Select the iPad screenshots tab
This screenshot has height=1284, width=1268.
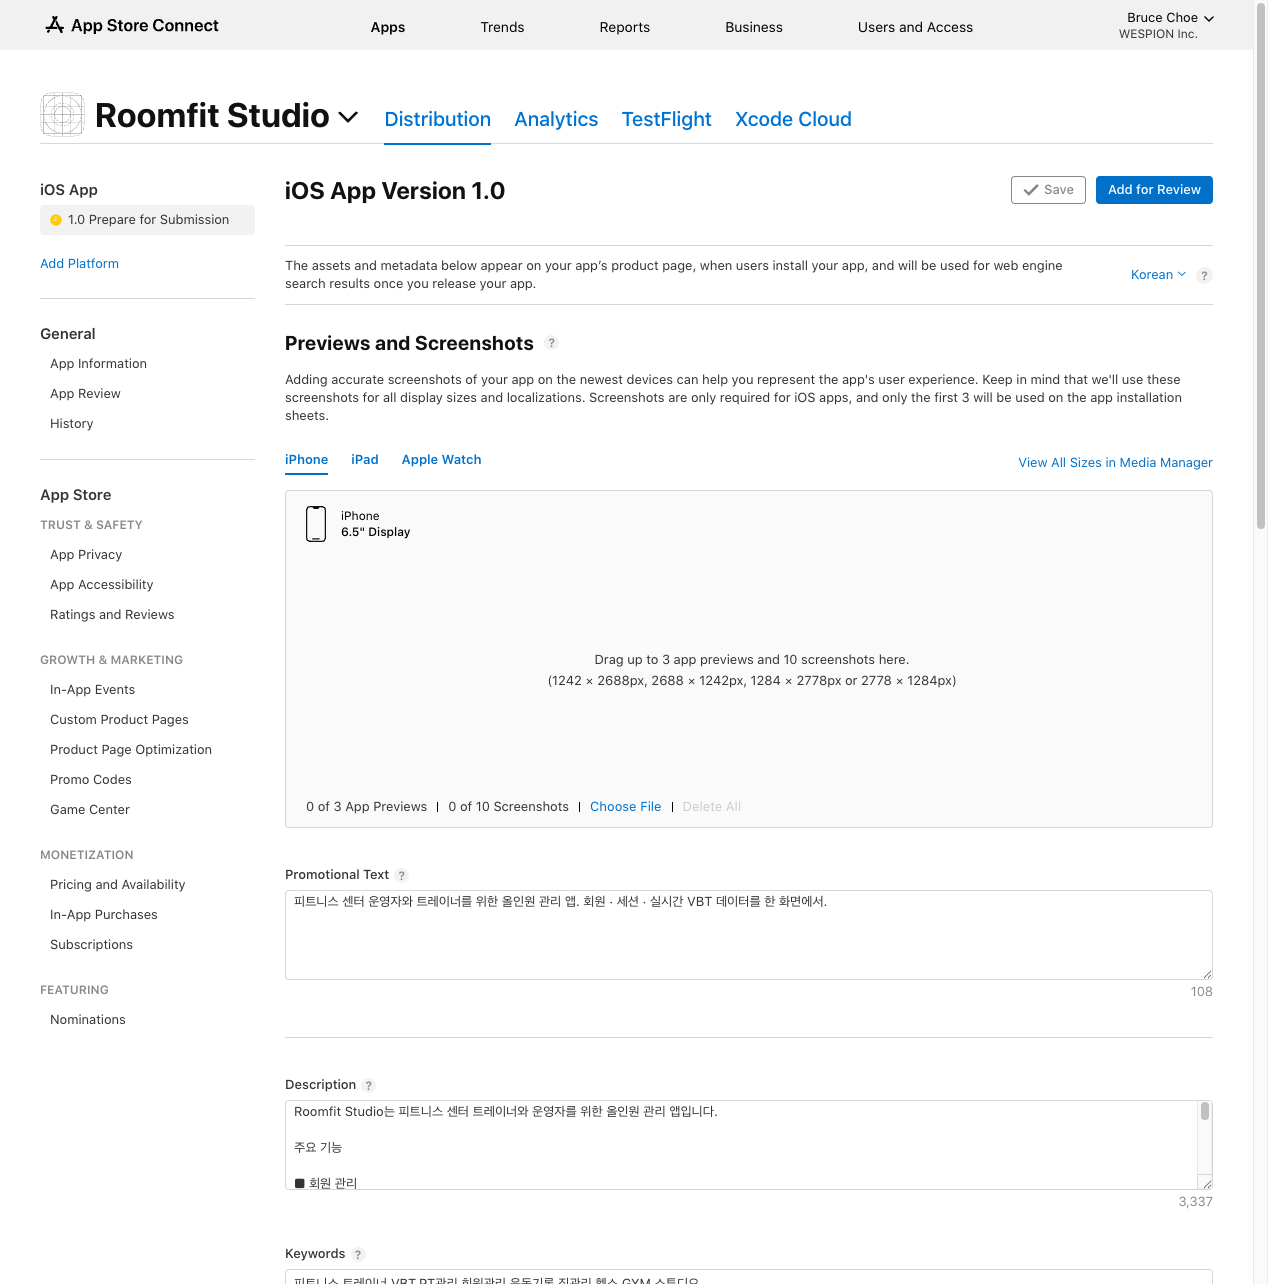tap(364, 460)
